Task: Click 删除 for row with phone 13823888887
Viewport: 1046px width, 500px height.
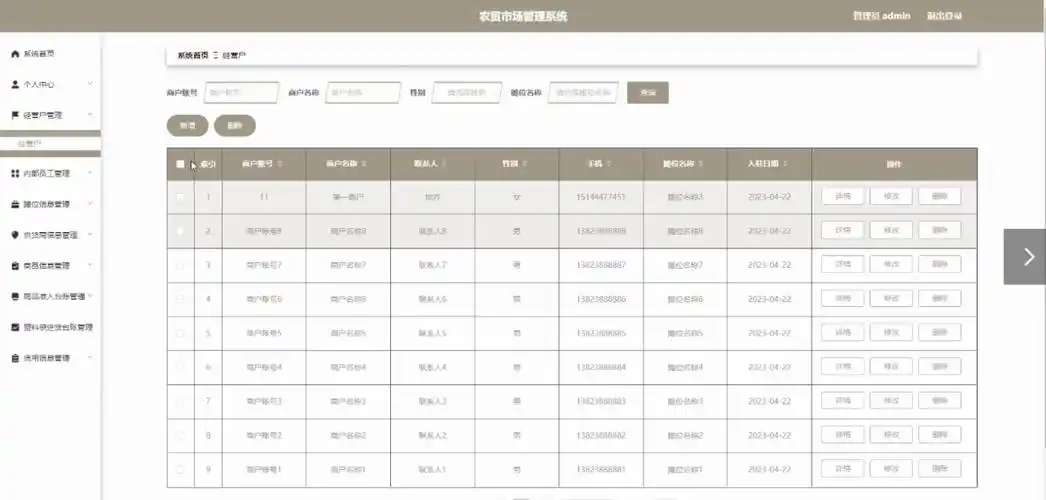Action: [x=940, y=264]
